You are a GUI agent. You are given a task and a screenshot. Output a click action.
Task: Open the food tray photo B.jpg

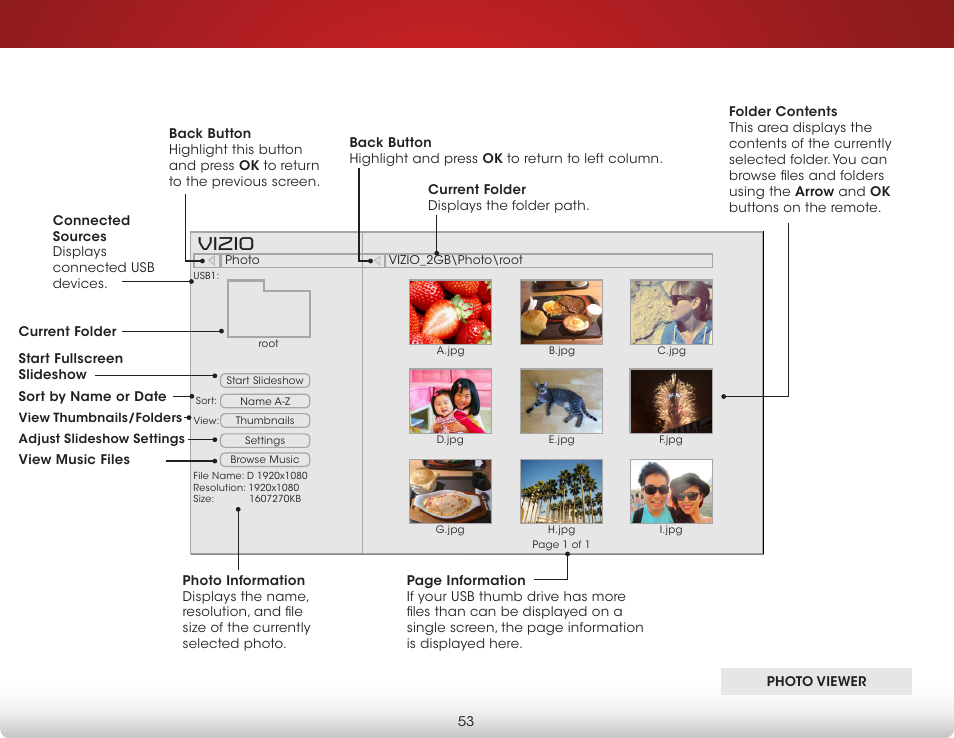[x=562, y=312]
